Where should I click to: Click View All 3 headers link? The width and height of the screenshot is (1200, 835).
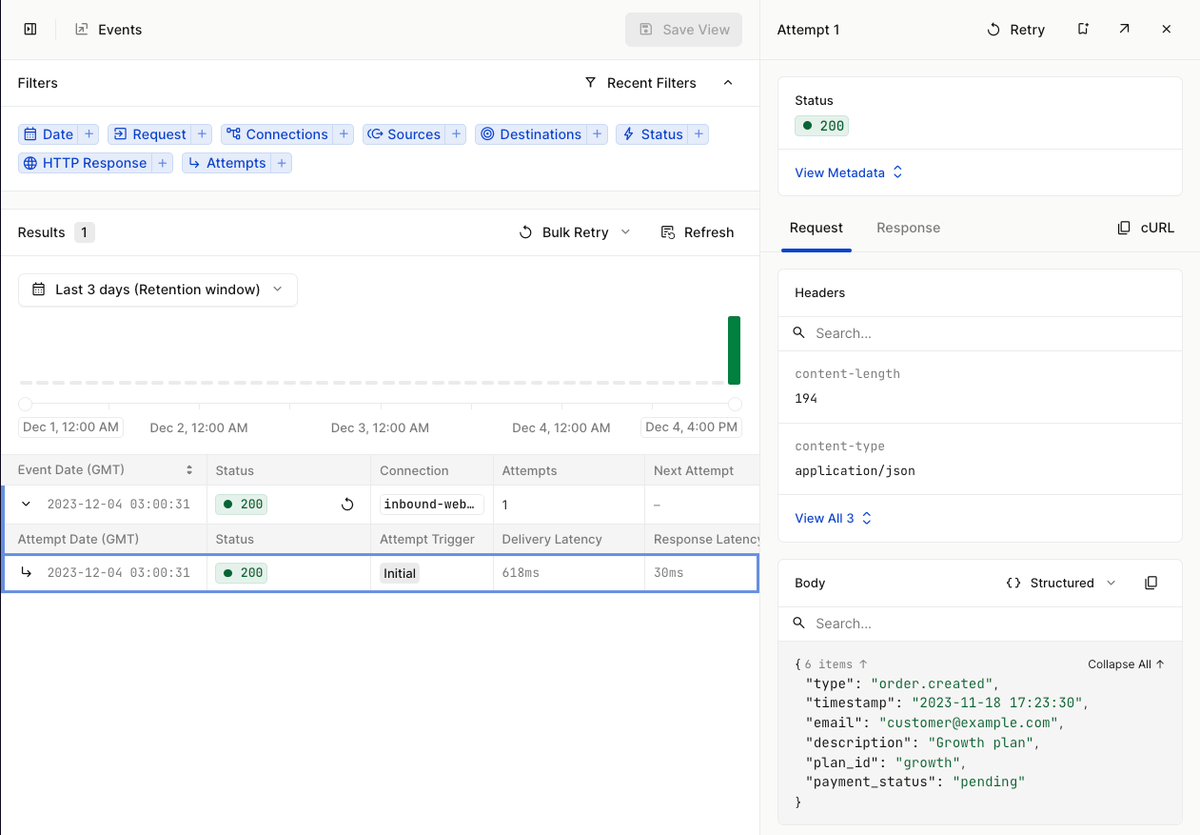[826, 518]
